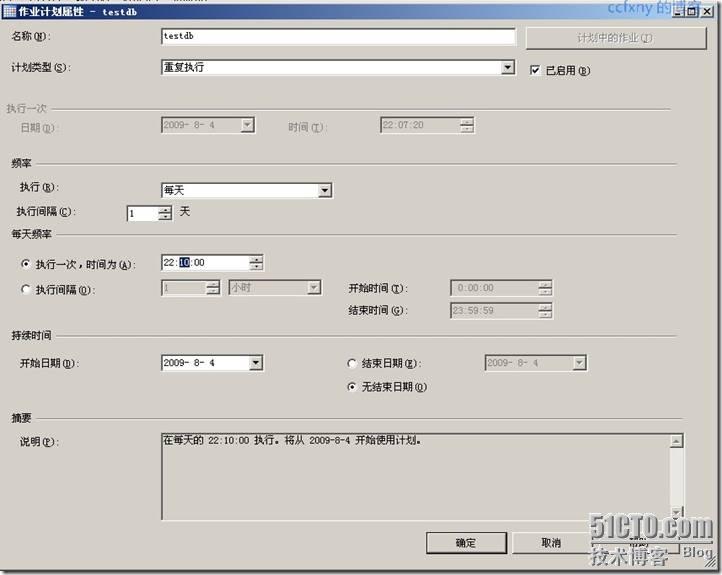Toggle the 已启用 enabled checkbox
Screen dimensions: 722x575
coord(535,70)
